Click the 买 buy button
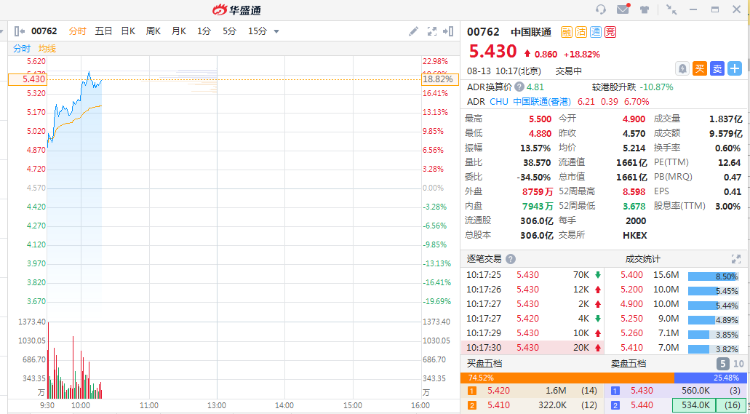This screenshot has height=414, width=750. coord(699,69)
